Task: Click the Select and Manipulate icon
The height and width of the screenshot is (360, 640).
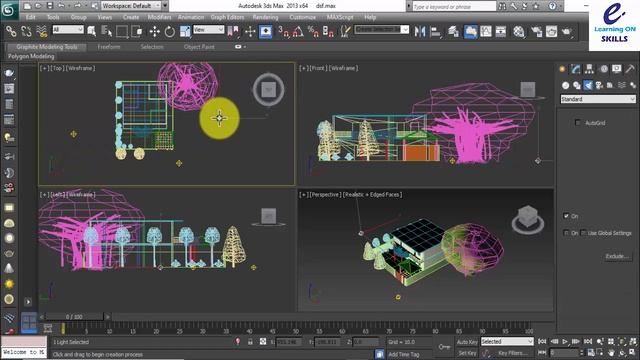Action: (250, 31)
